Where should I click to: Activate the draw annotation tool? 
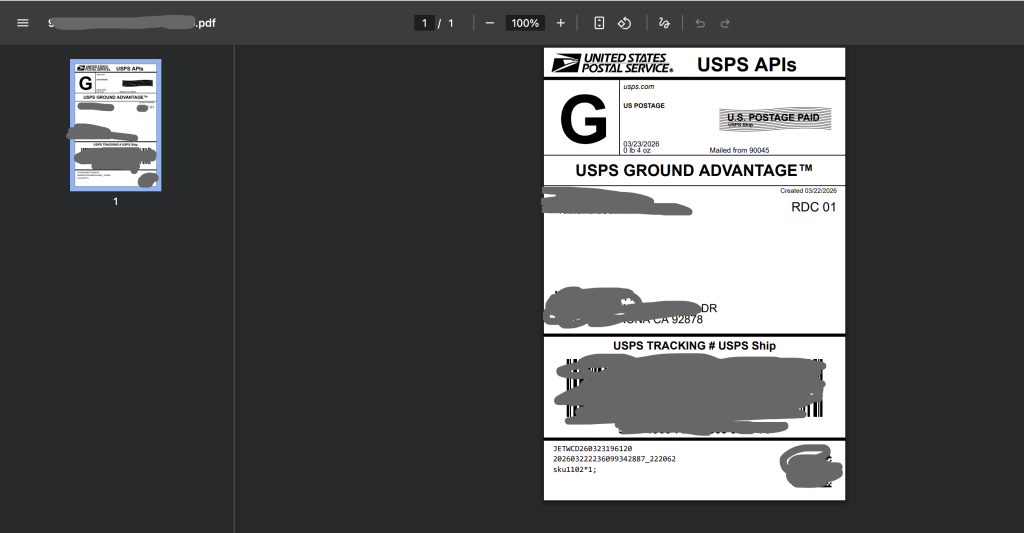point(664,22)
